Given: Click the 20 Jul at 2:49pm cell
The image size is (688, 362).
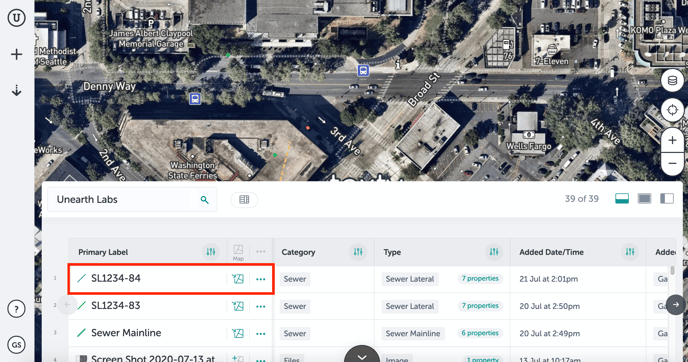Looking at the screenshot, I should pyautogui.click(x=549, y=333).
